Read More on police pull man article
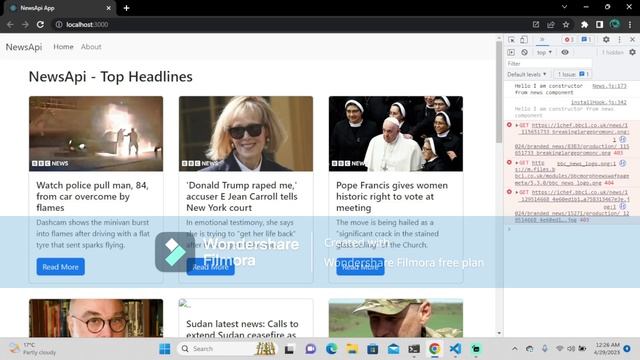Image resolution: width=640 pixels, height=360 pixels. tap(60, 267)
